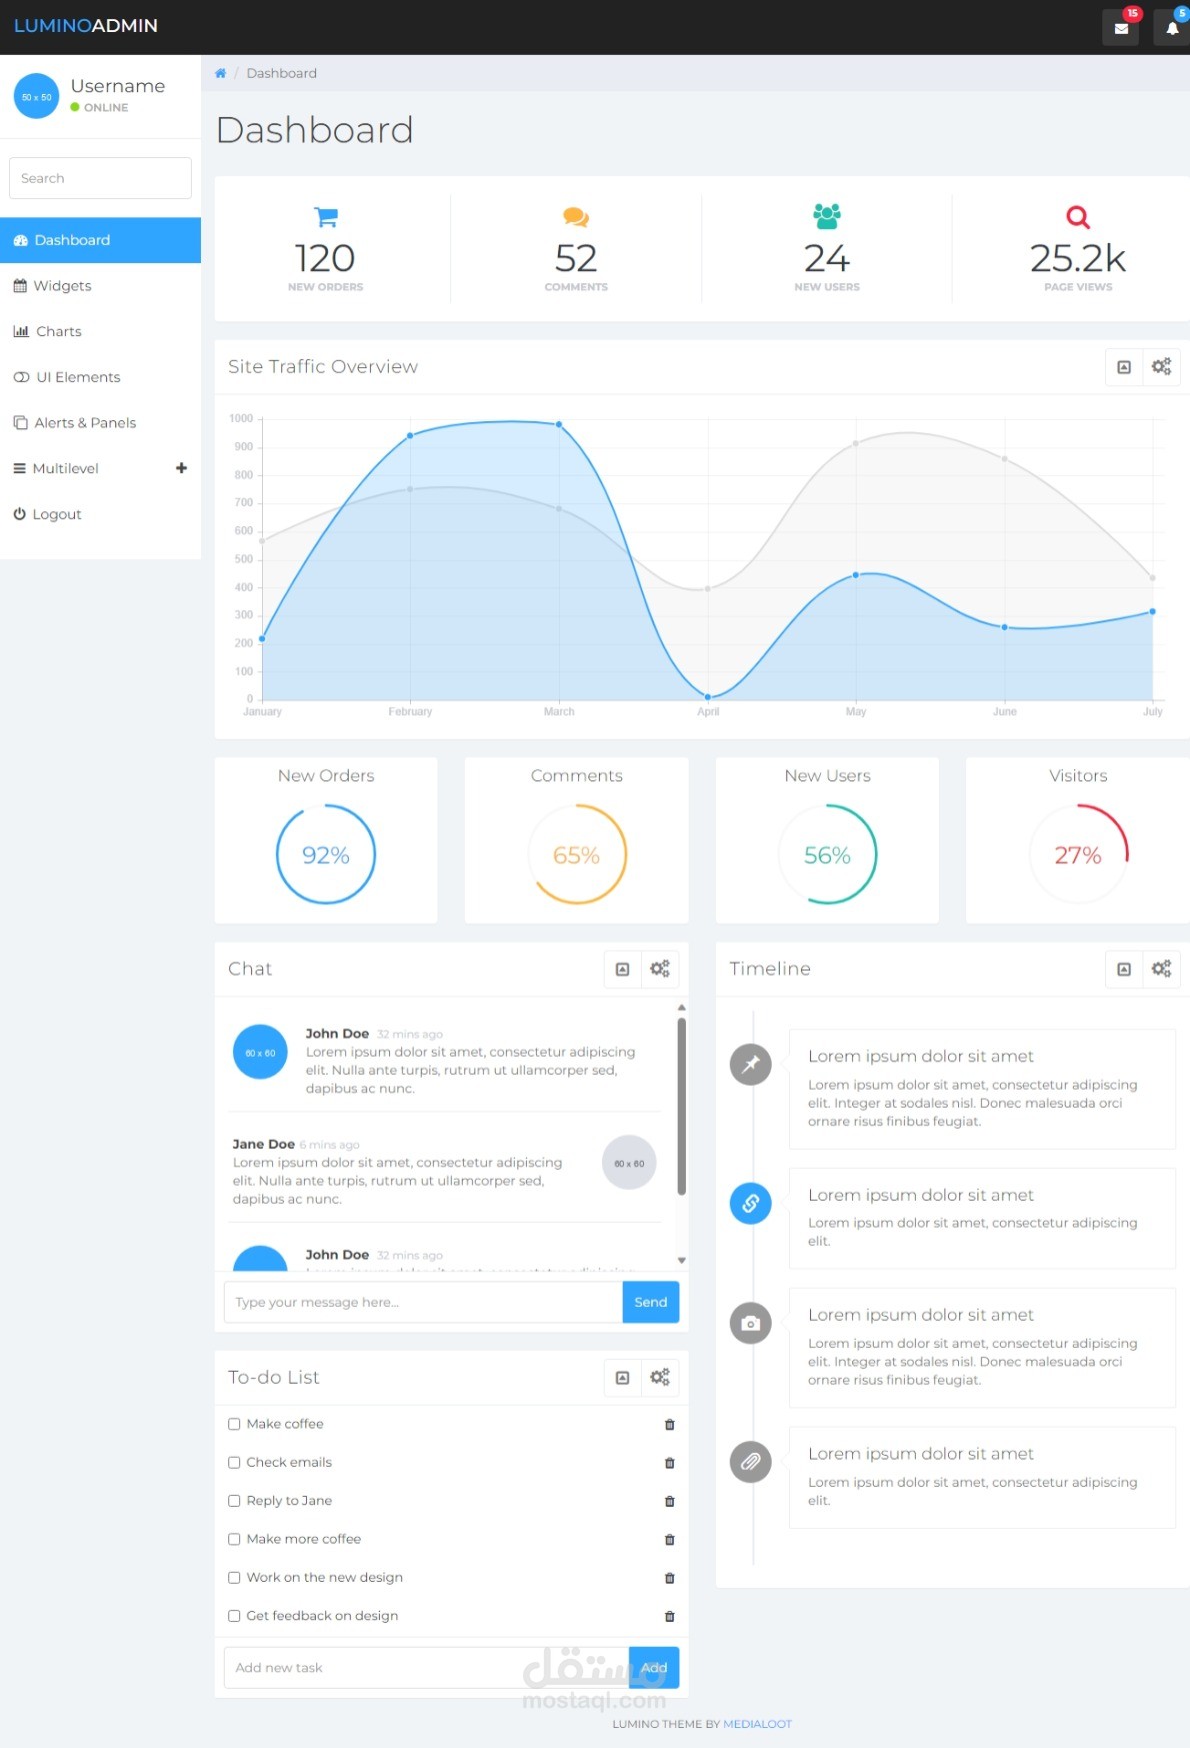The image size is (1190, 1748).
Task: Focus the Add new task field
Action: tap(427, 1668)
